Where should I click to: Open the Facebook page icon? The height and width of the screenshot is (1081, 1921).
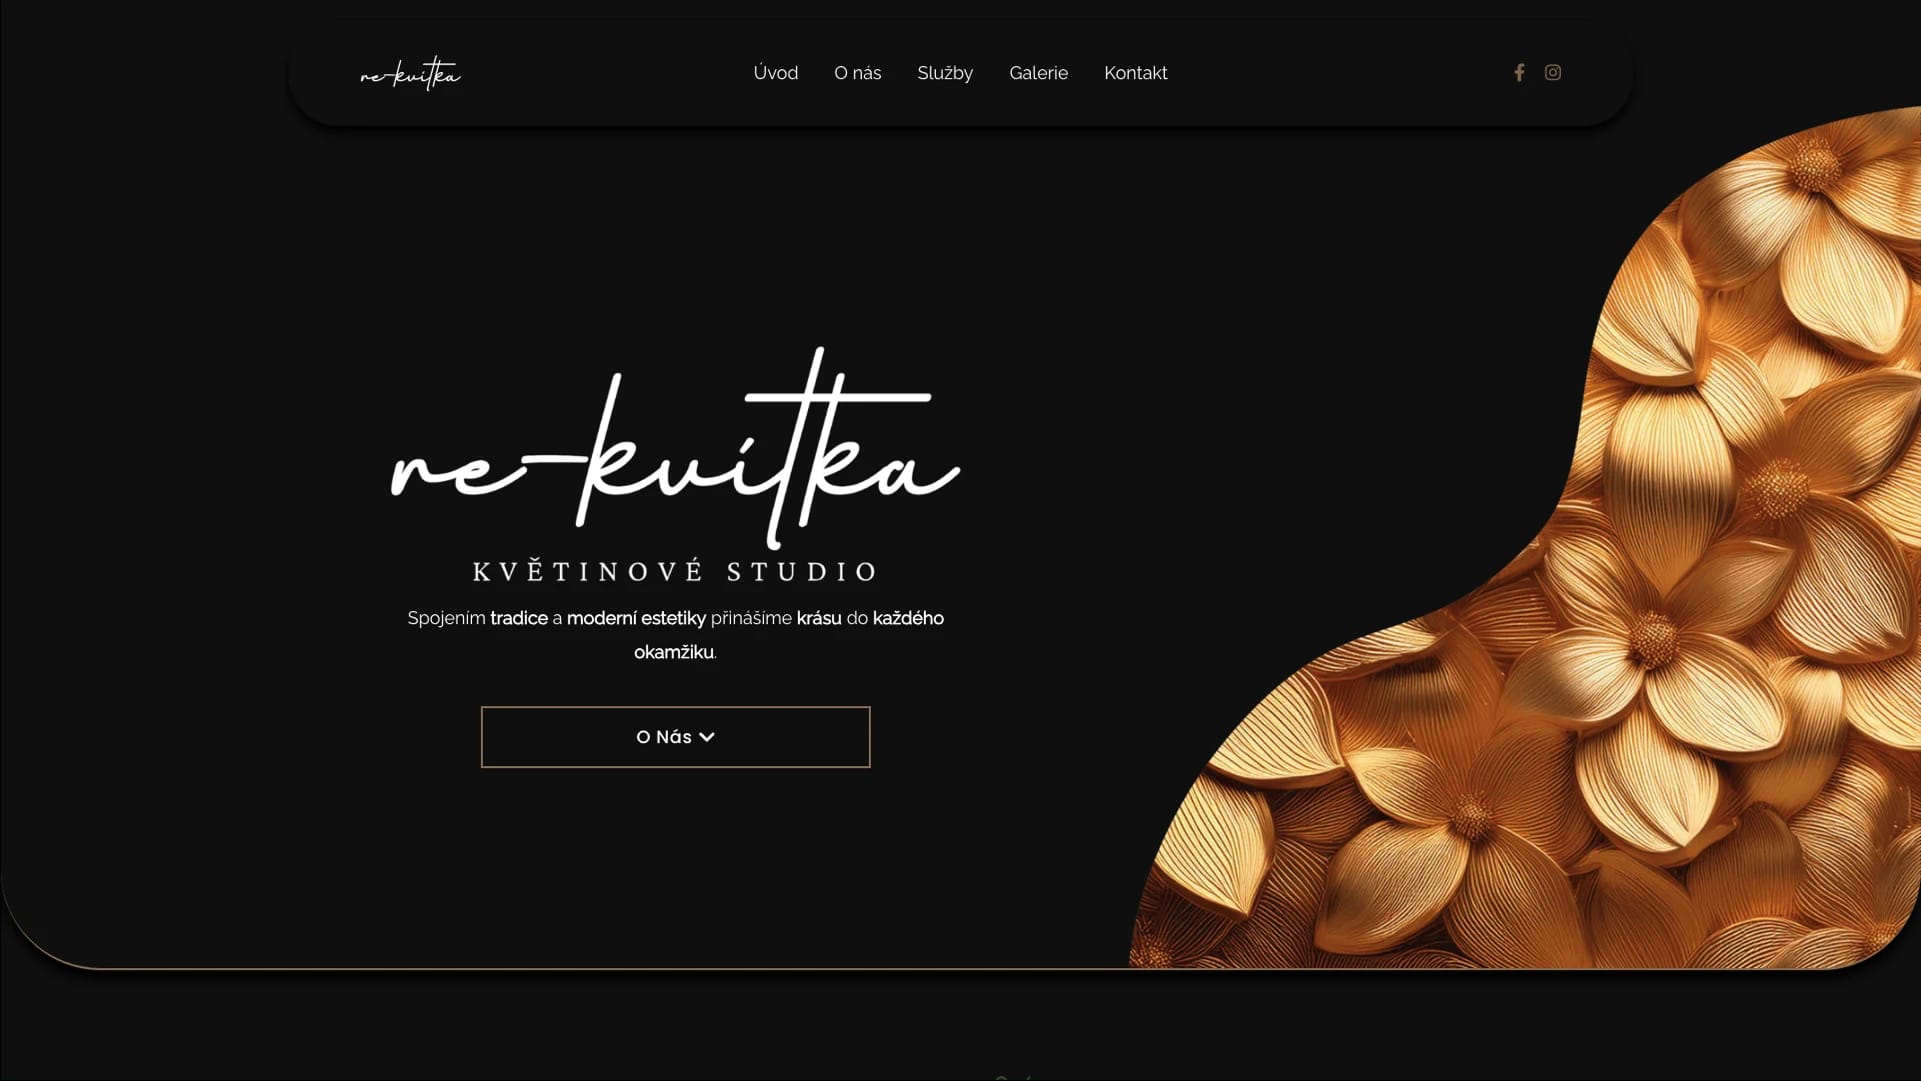[x=1519, y=73]
